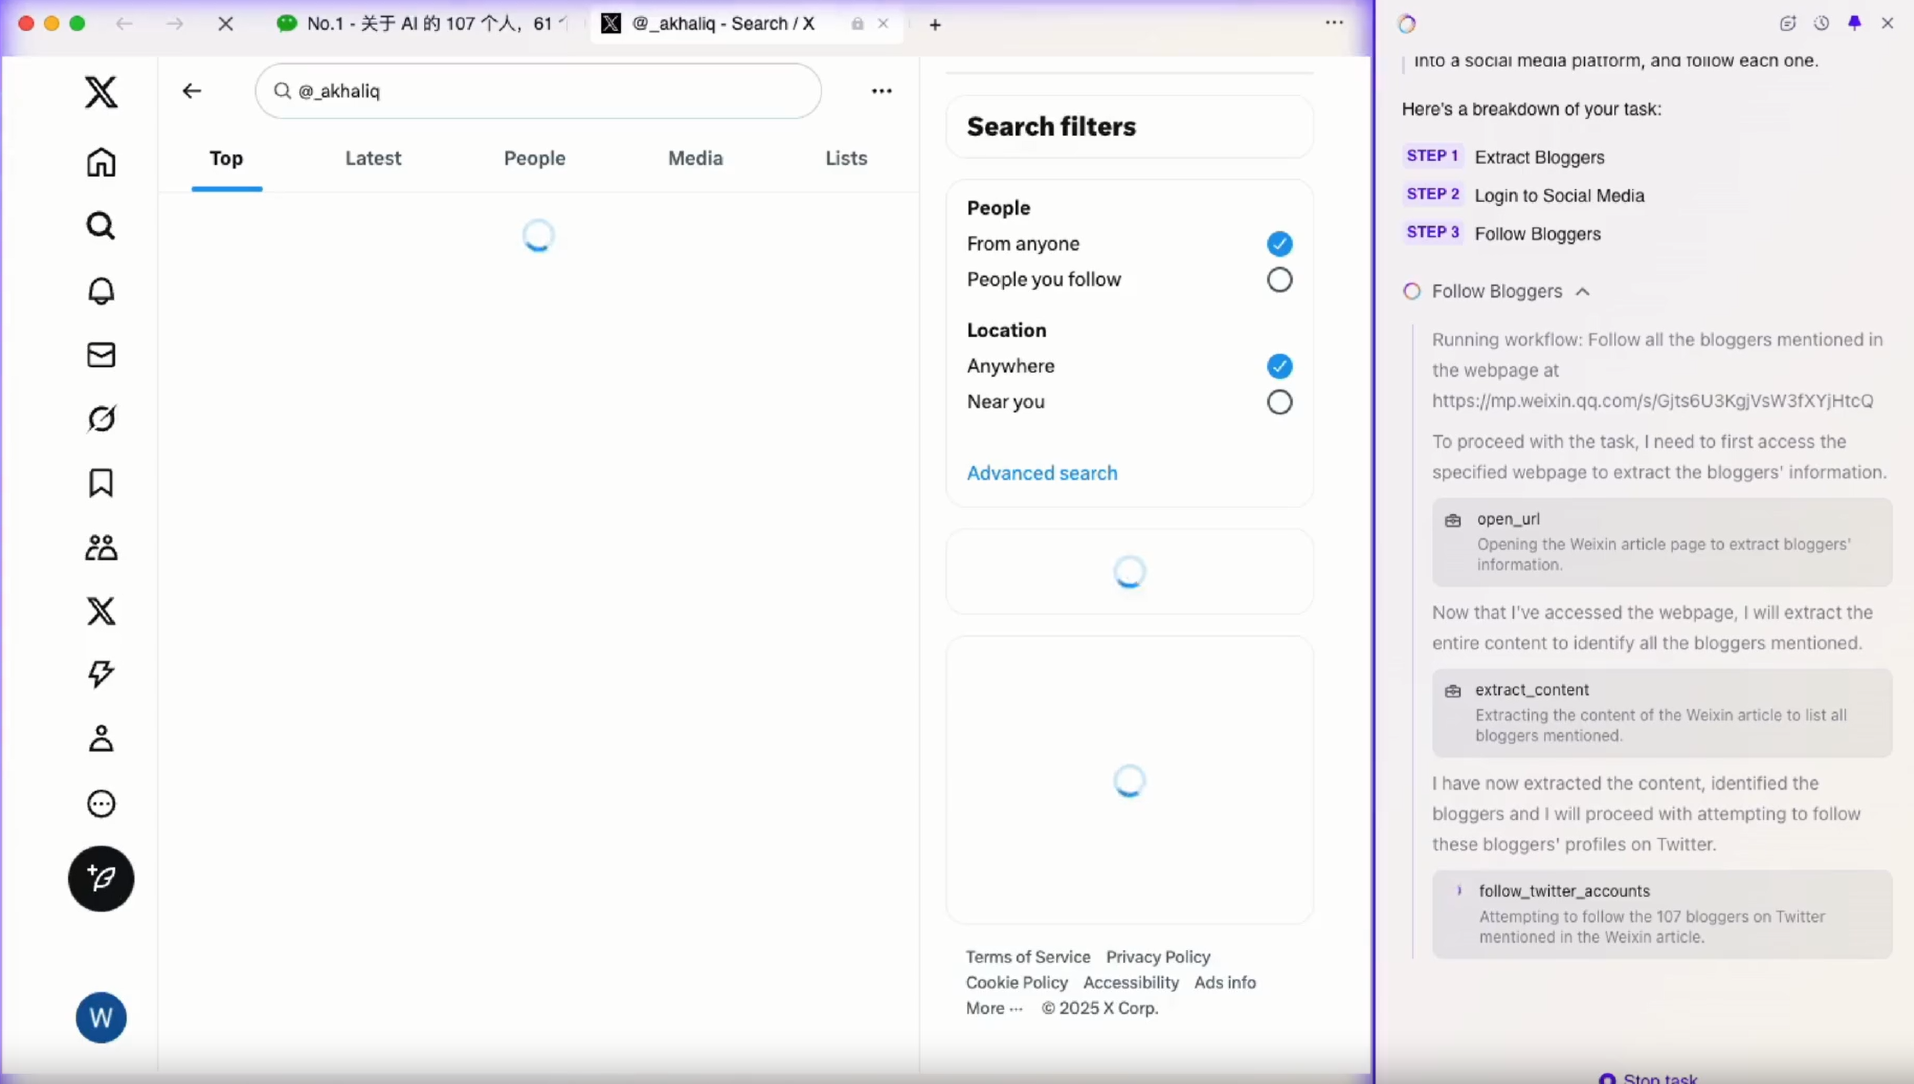This screenshot has width=1914, height=1084.
Task: Open Bookmarks icon
Action: [x=100, y=483]
